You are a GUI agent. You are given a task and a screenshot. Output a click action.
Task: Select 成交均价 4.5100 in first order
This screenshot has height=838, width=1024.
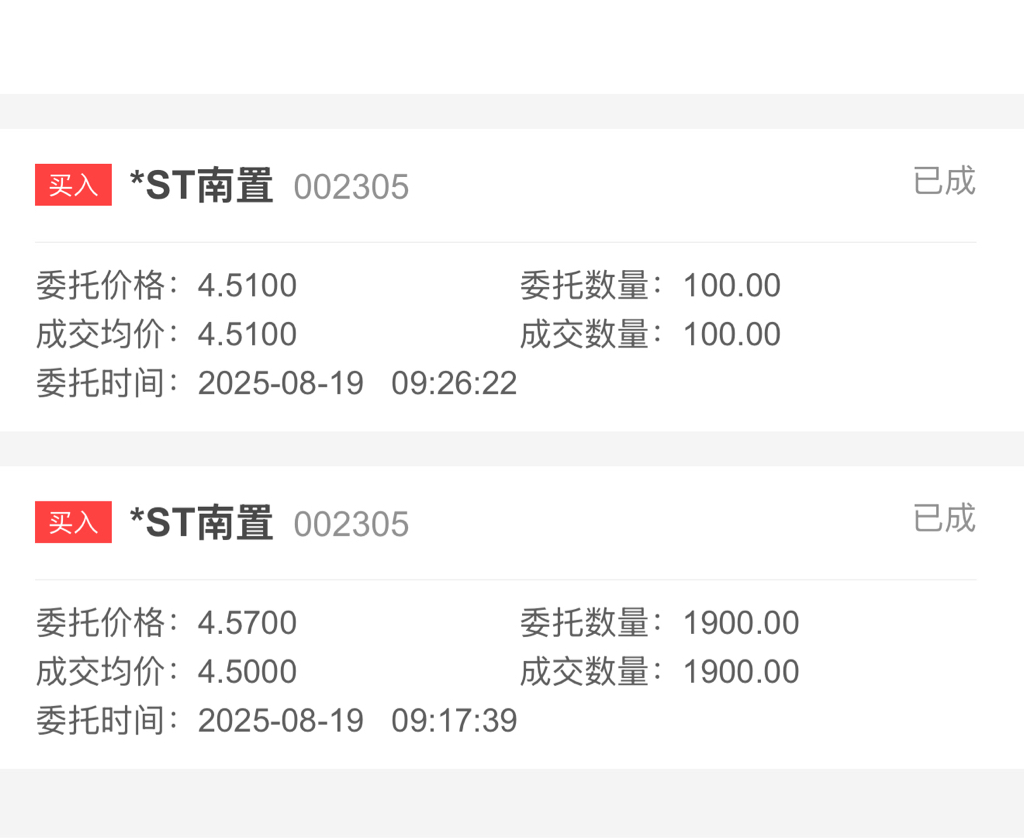coord(247,334)
